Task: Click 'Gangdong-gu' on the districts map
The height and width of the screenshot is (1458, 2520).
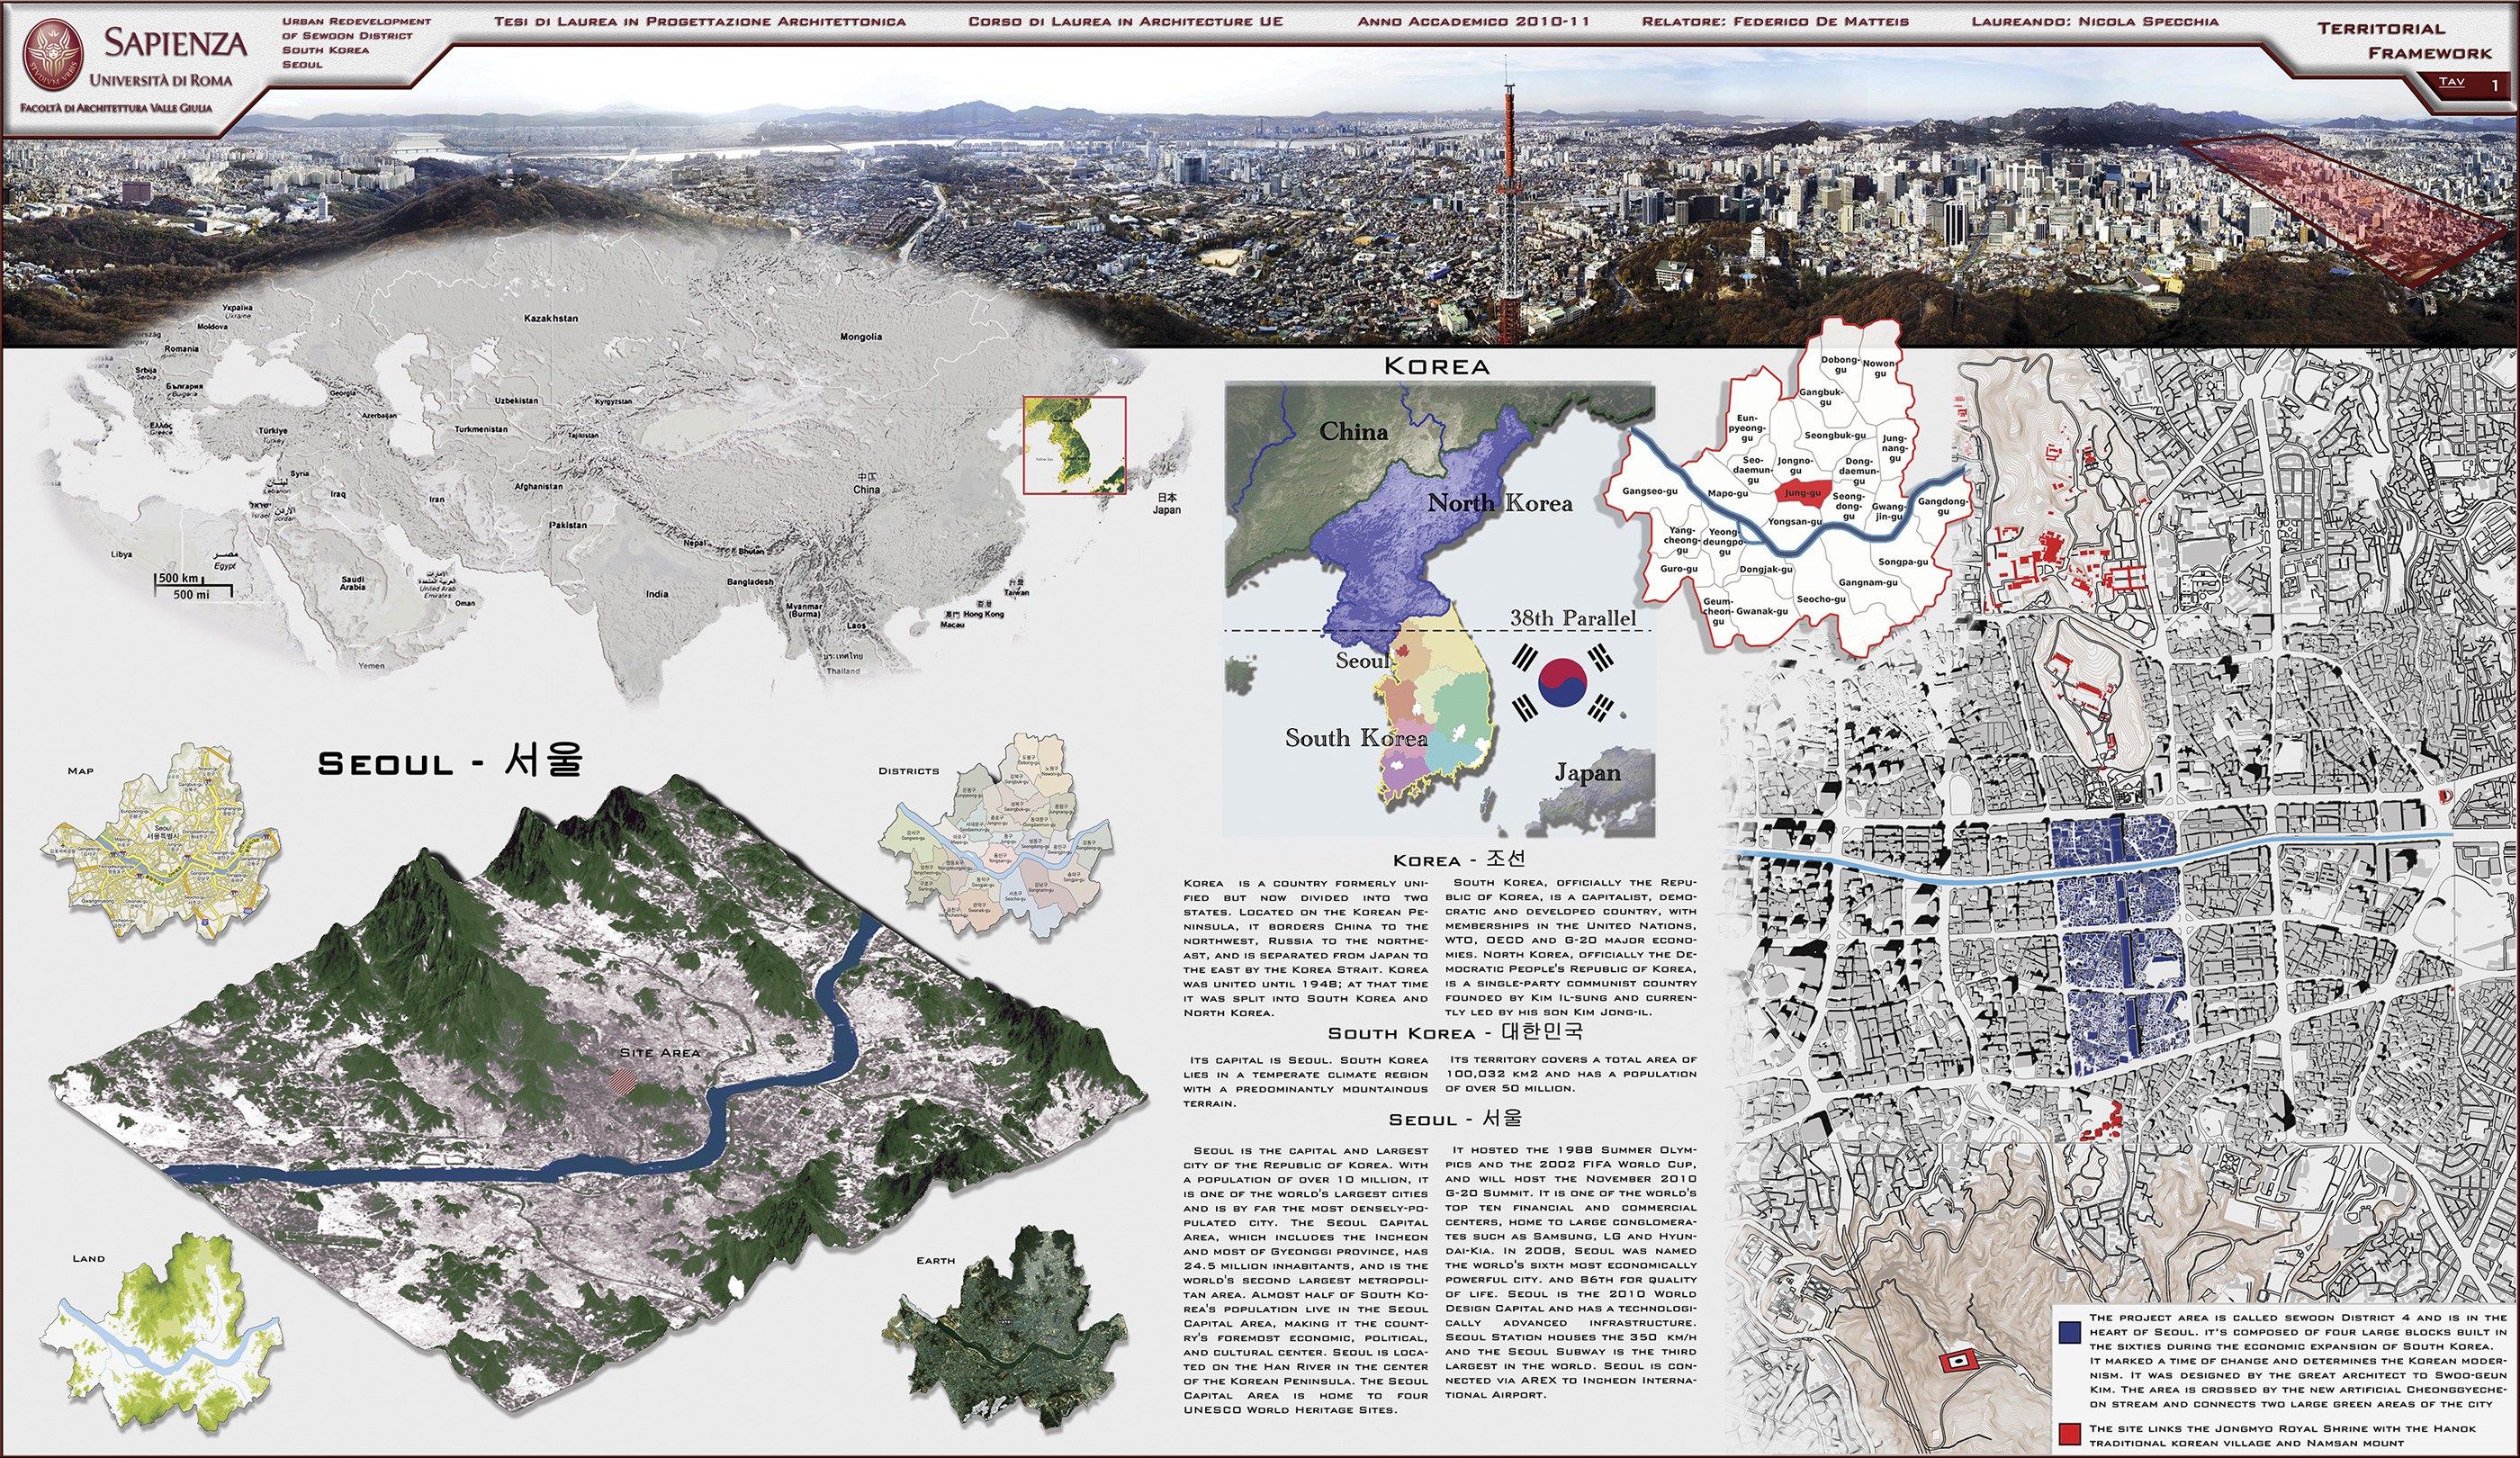Action: click(x=1943, y=506)
